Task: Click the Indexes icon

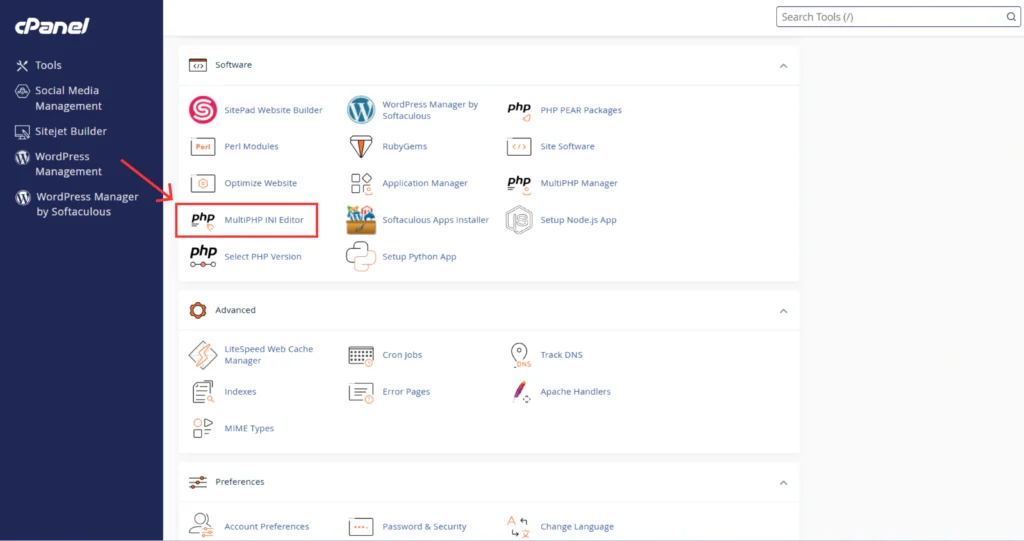Action: [203, 391]
